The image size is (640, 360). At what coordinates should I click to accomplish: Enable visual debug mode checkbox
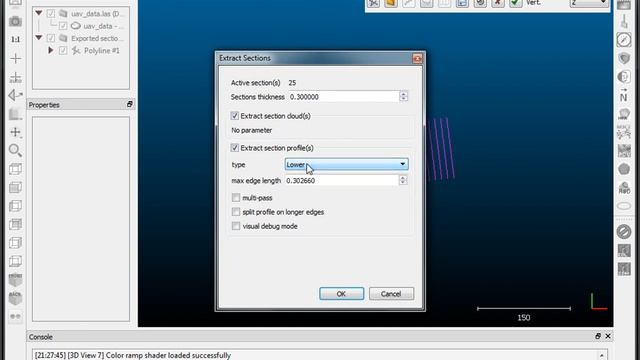click(x=236, y=226)
